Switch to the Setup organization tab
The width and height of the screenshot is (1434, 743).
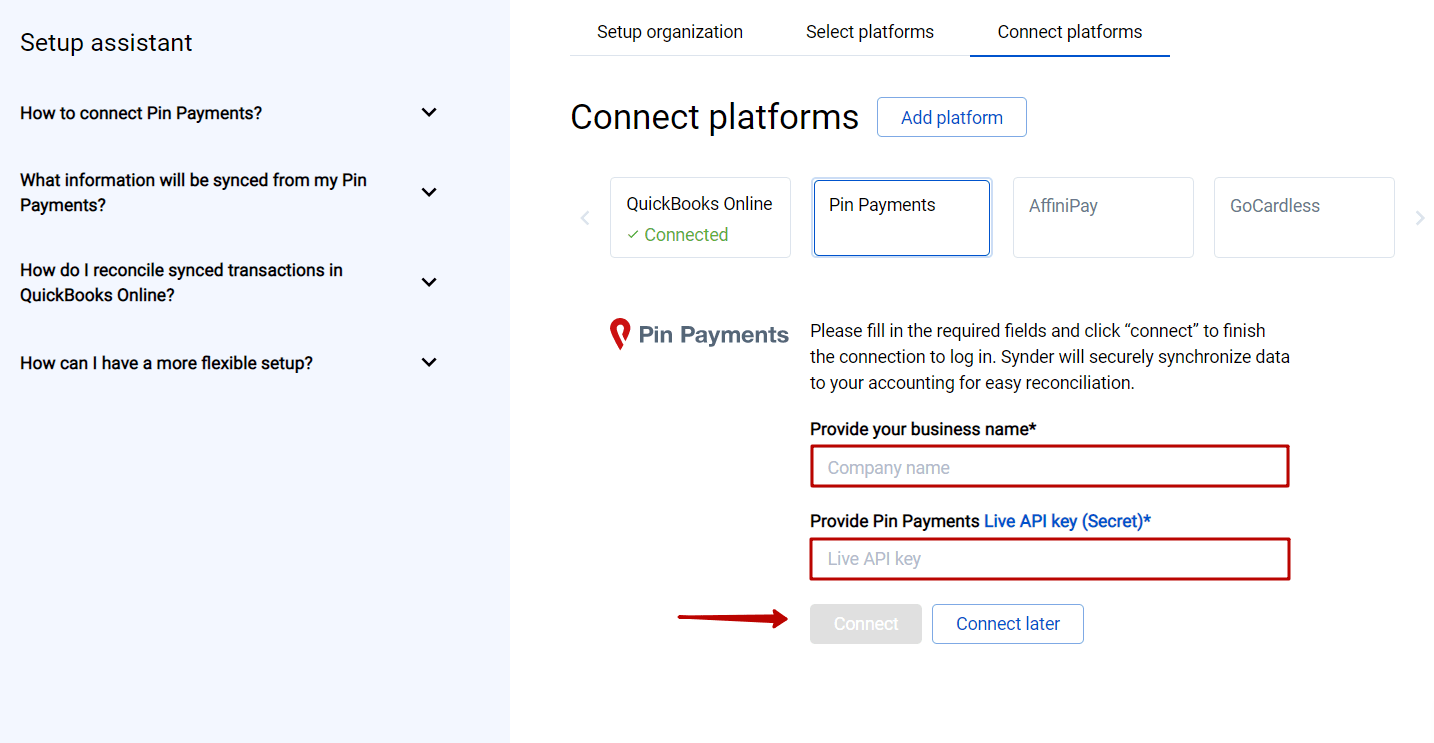669,31
